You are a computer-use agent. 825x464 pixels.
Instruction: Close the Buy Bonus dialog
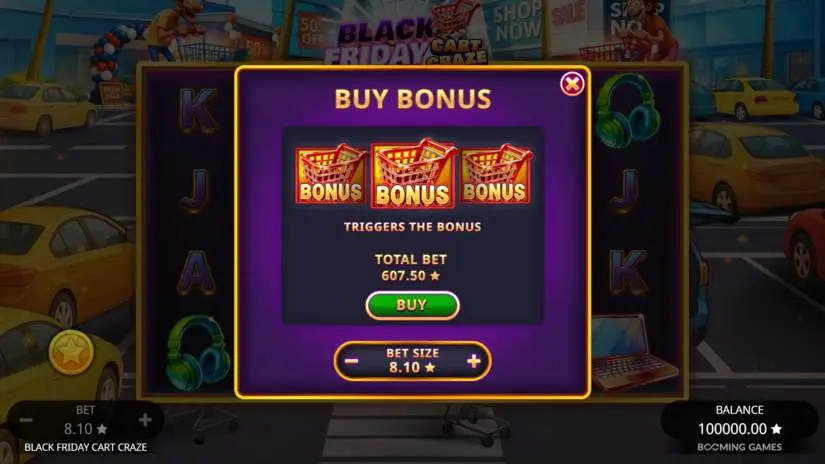[x=571, y=84]
